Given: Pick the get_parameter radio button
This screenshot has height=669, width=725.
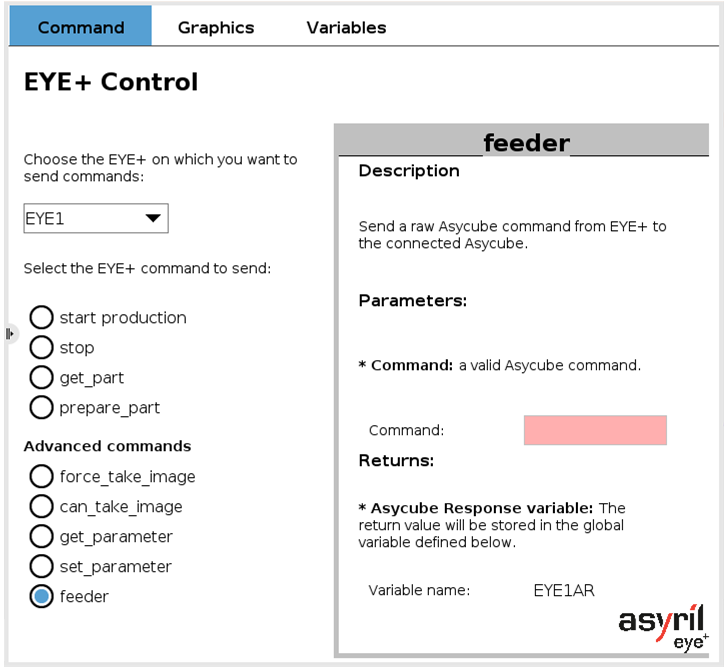Looking at the screenshot, I should pyautogui.click(x=41, y=537).
